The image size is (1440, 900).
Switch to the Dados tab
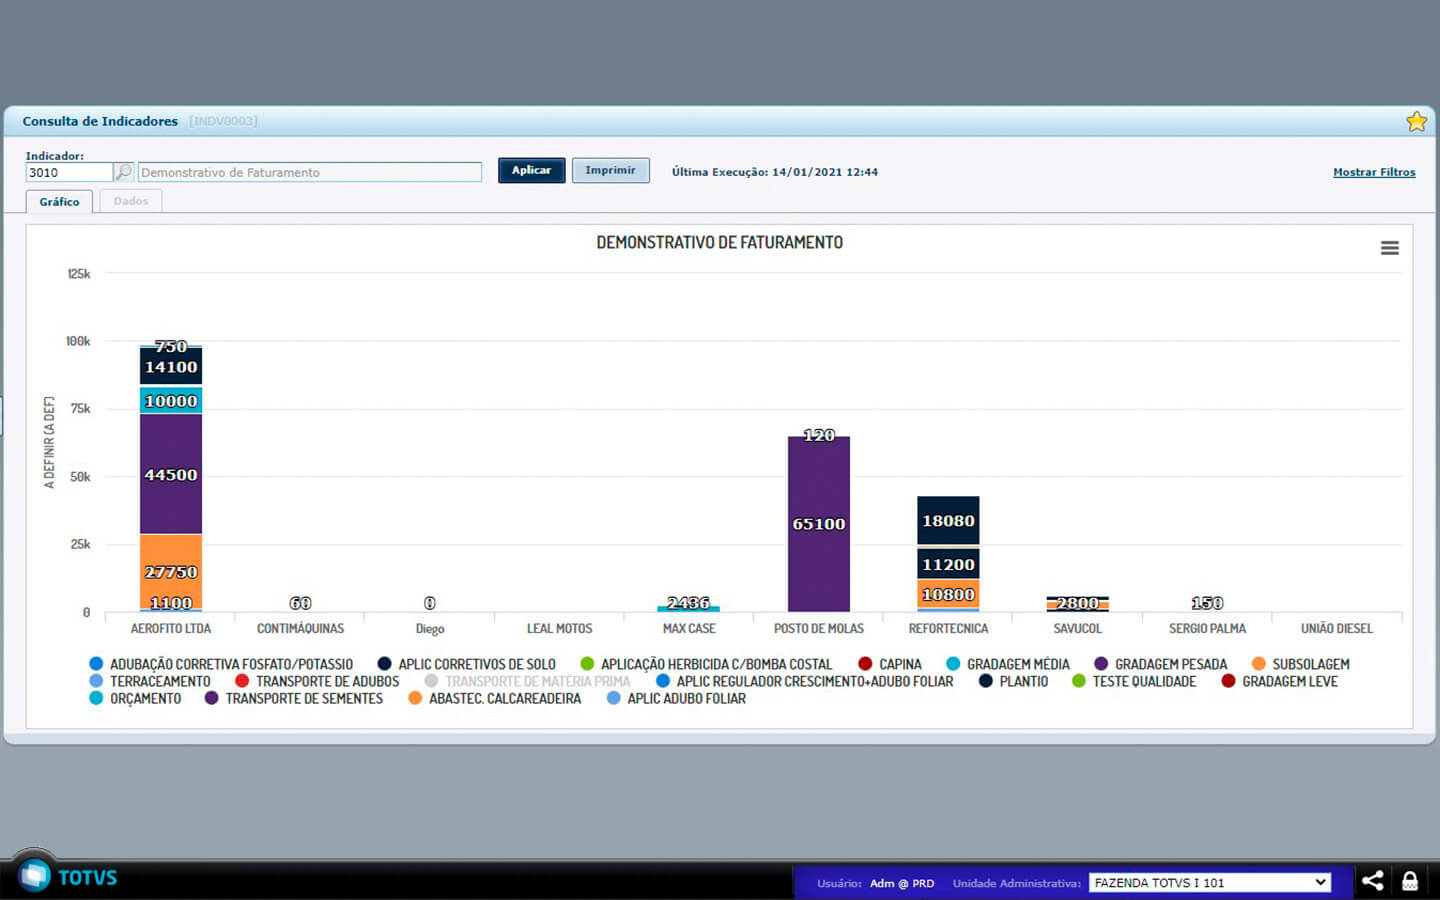pos(131,201)
